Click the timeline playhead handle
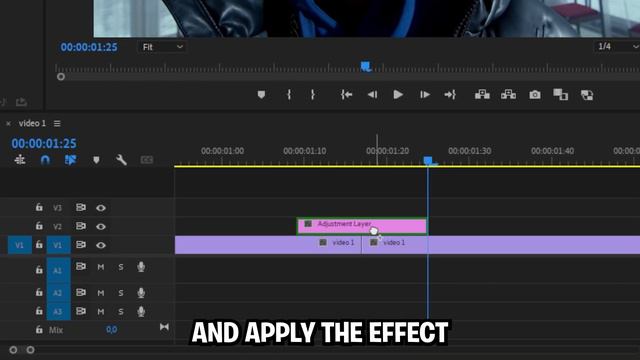Viewport: 640px width, 360px height. (428, 160)
